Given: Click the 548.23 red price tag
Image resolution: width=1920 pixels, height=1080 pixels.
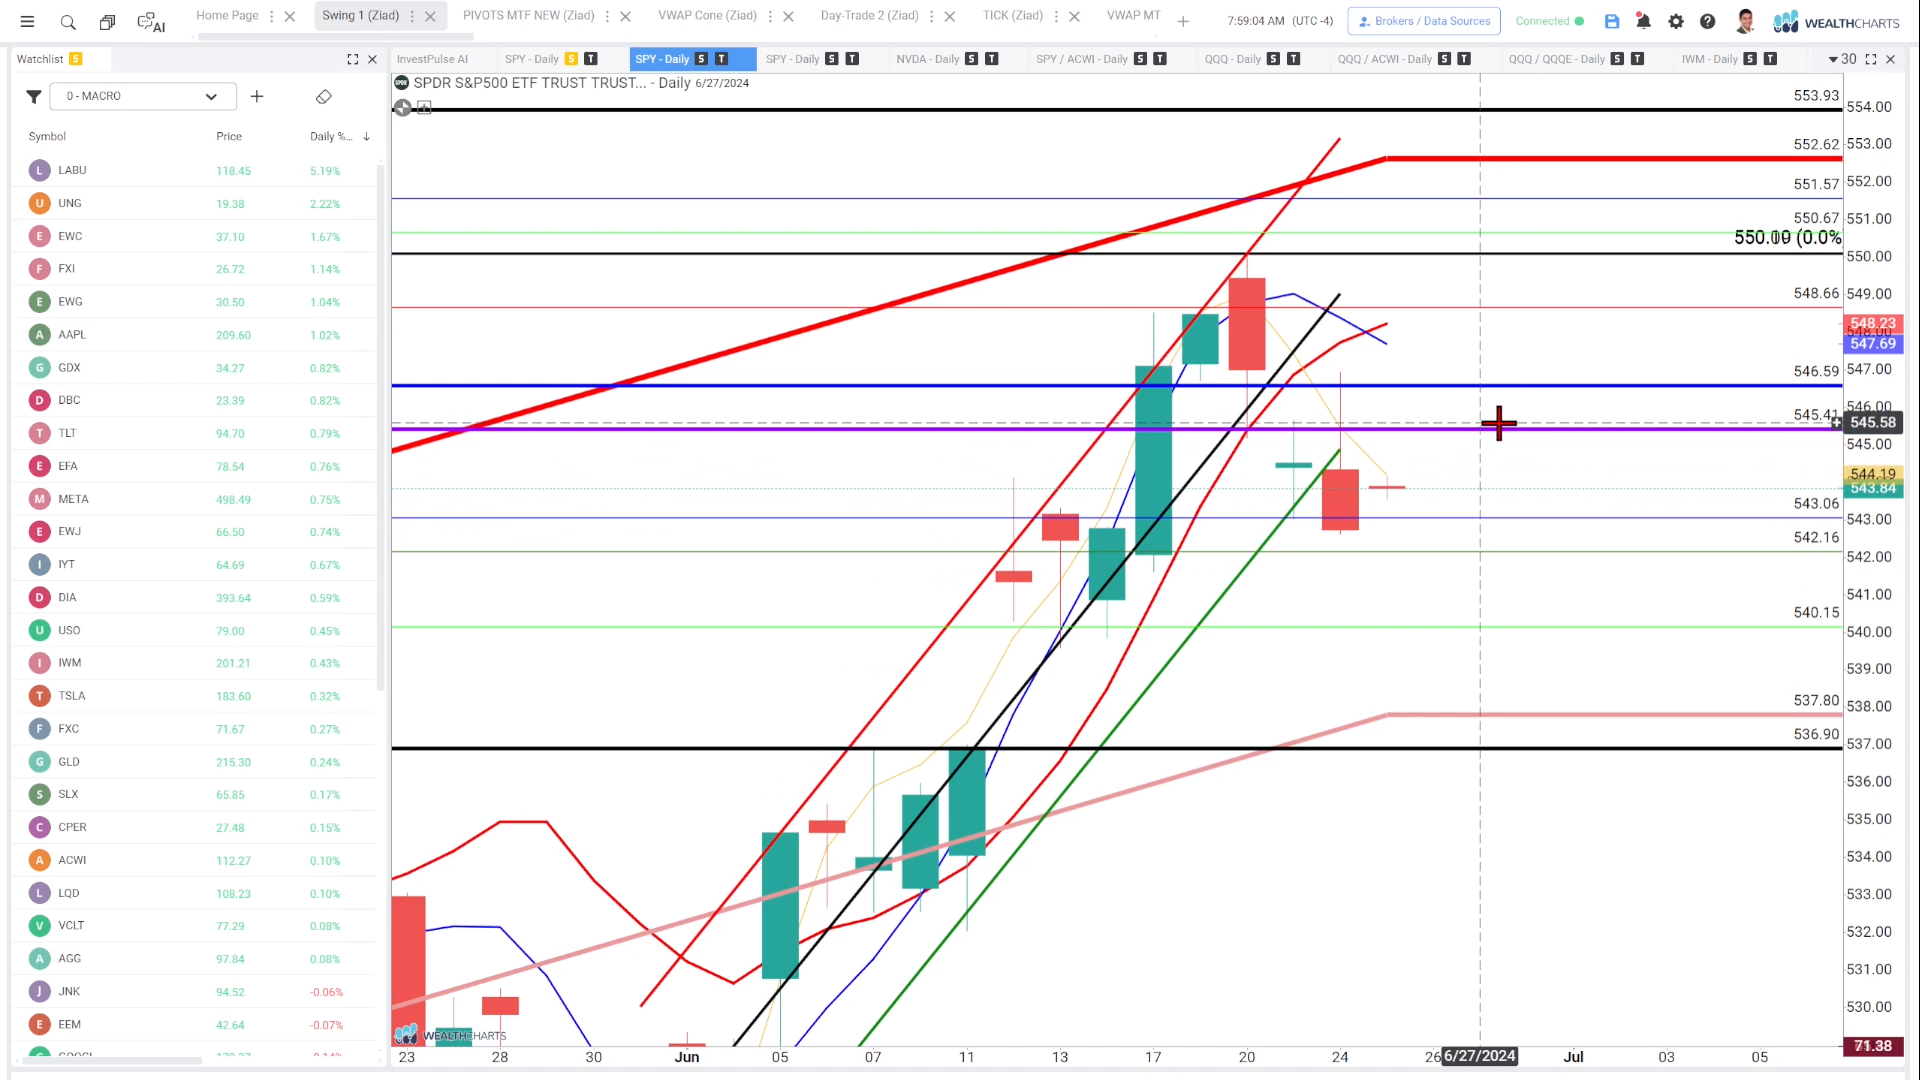Looking at the screenshot, I should [1872, 324].
